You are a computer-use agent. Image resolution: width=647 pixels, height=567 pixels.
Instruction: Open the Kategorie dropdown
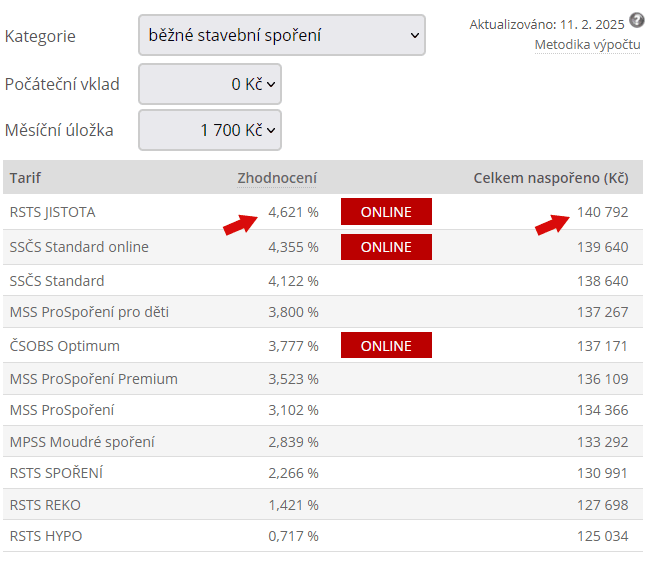(282, 35)
